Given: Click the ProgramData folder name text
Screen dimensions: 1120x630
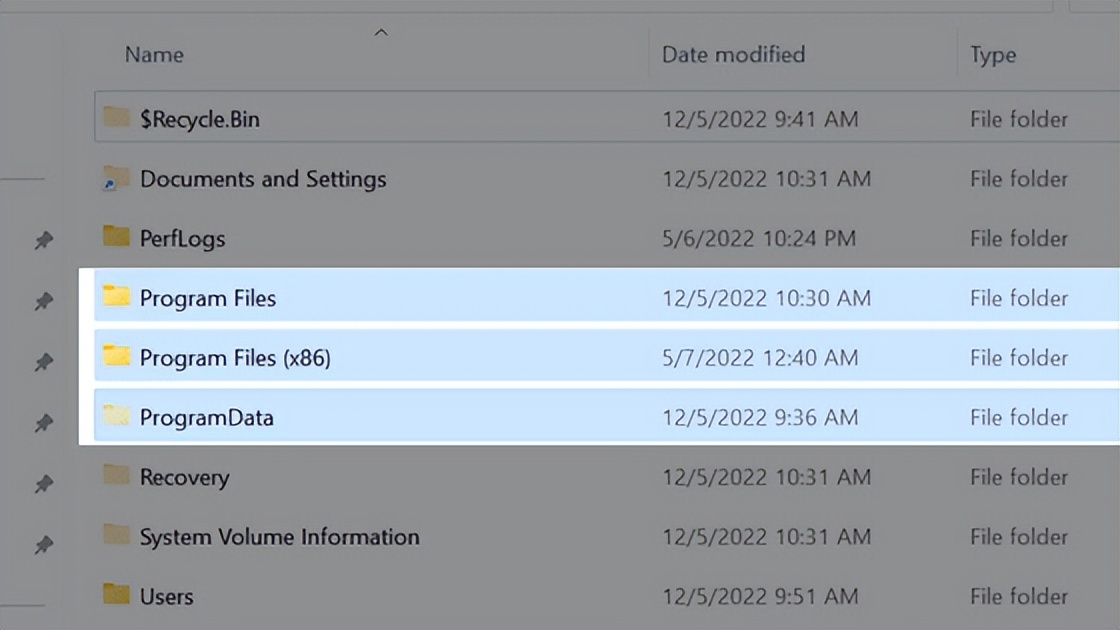Looking at the screenshot, I should [209, 417].
